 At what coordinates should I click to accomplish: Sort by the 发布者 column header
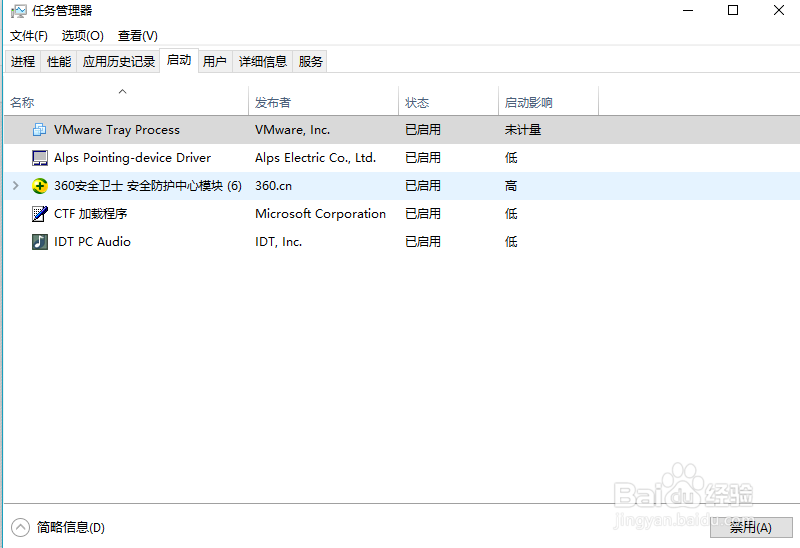click(323, 101)
